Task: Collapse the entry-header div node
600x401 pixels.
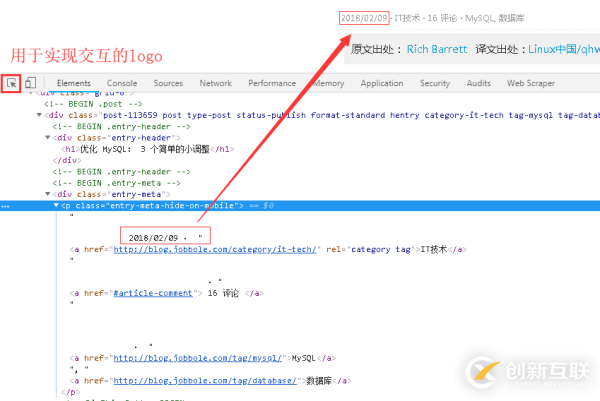Action: pyautogui.click(x=47, y=137)
